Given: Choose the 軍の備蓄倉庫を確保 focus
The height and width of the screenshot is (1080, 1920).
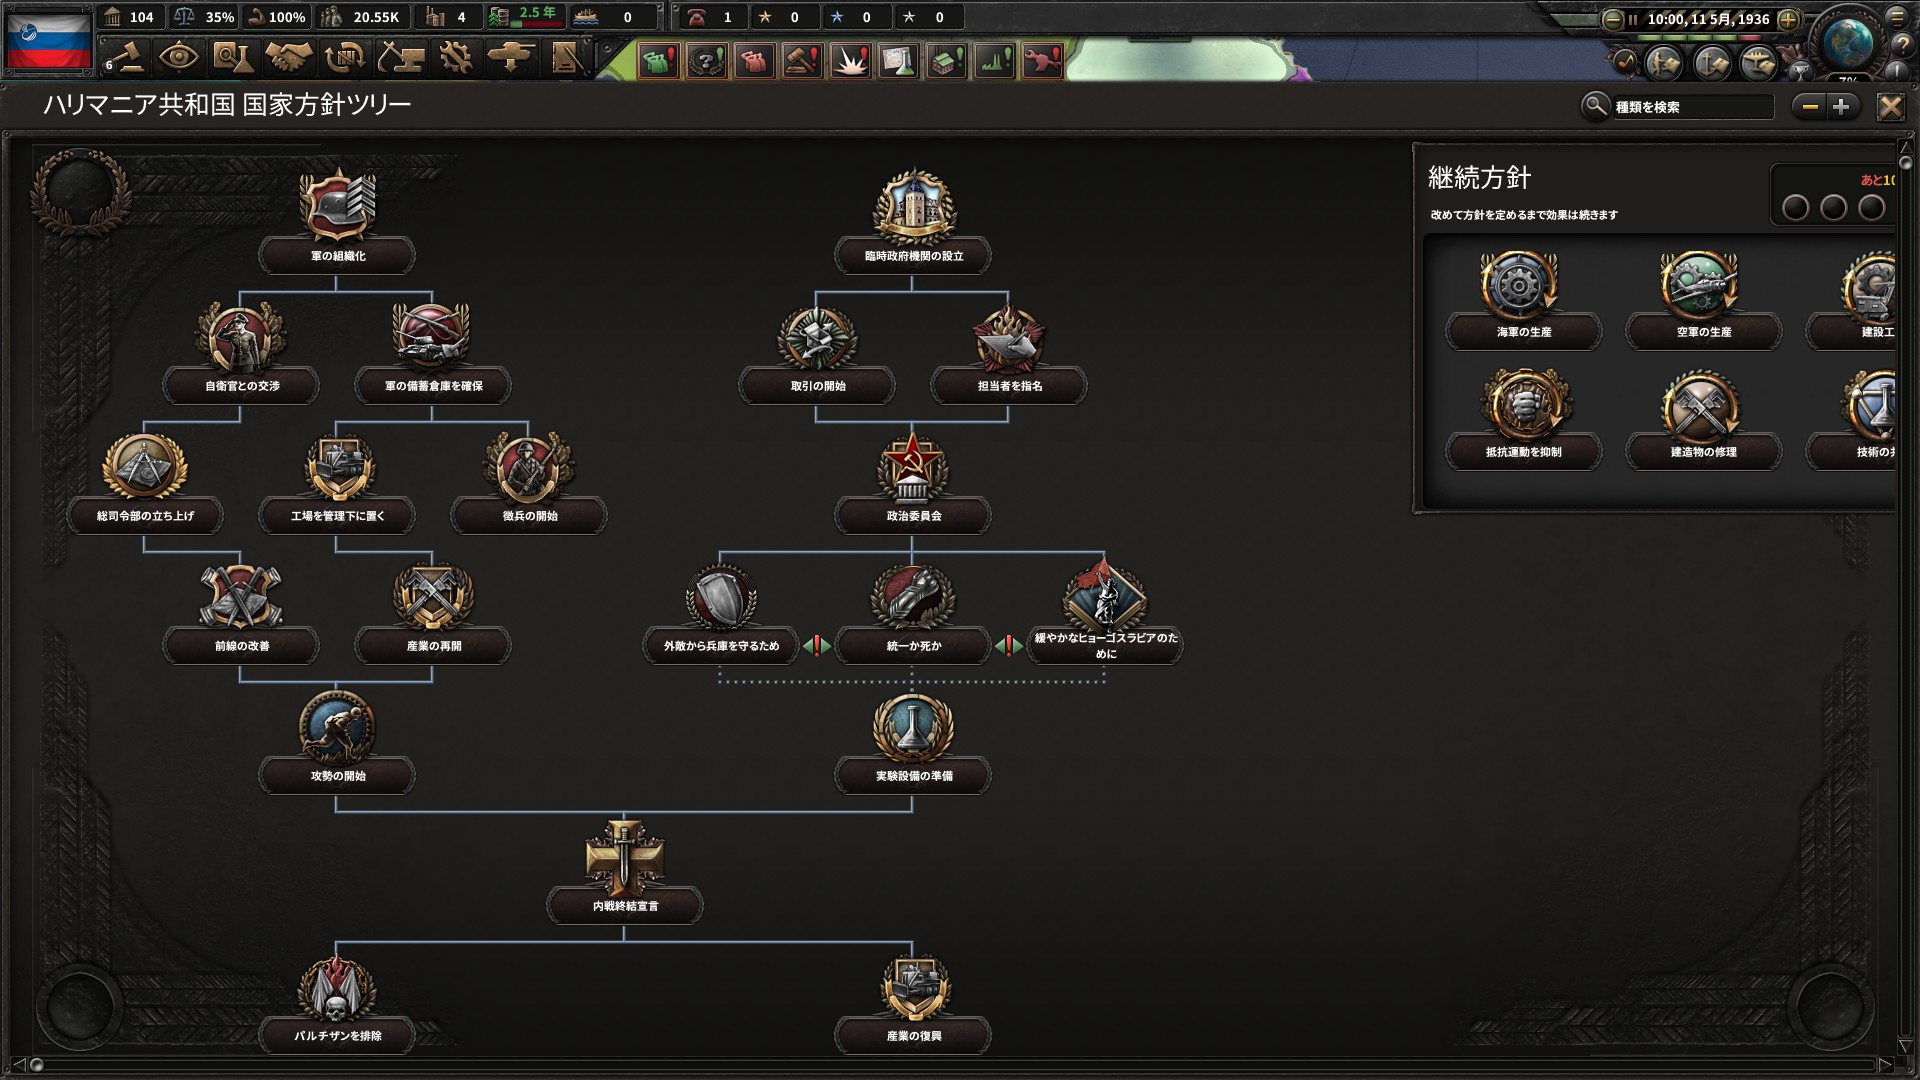Looking at the screenshot, I should tap(433, 352).
